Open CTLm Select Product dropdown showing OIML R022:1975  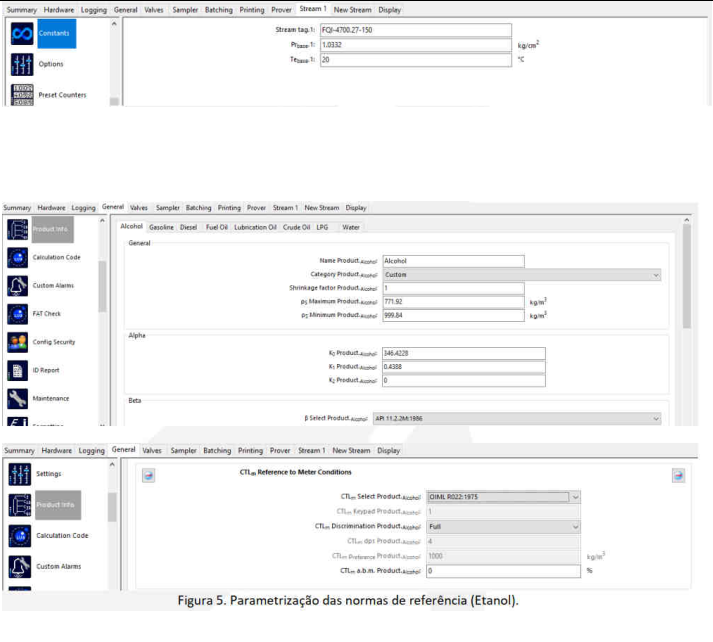tap(503, 497)
